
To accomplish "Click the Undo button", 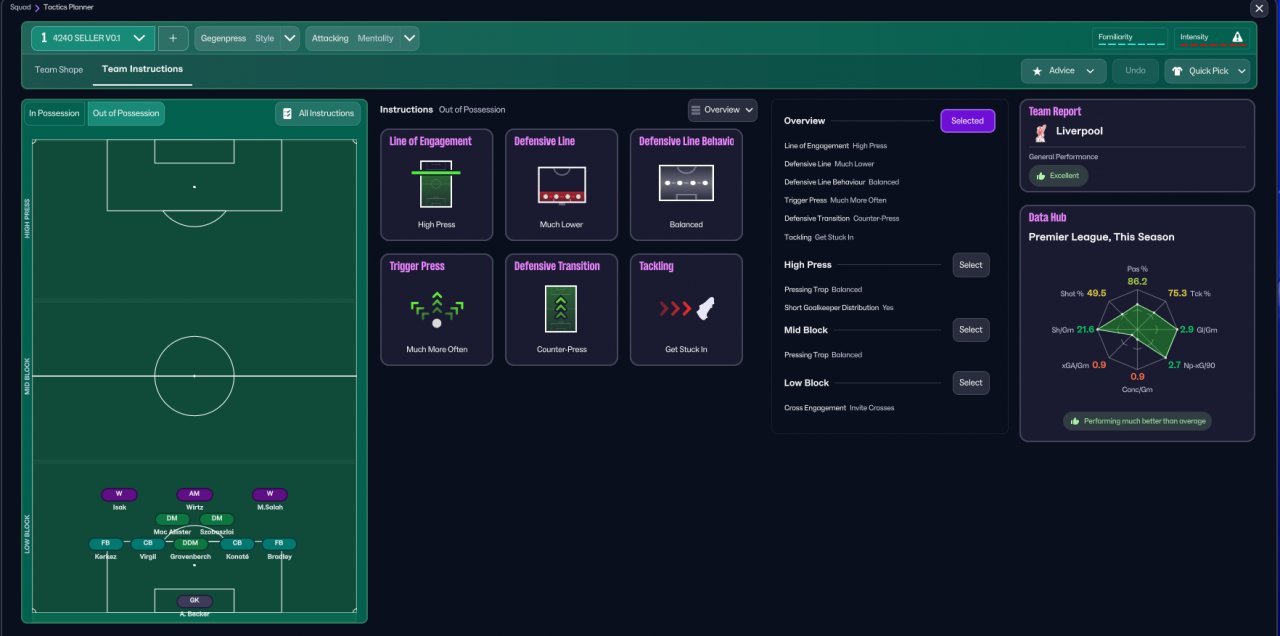I will tap(1135, 71).
